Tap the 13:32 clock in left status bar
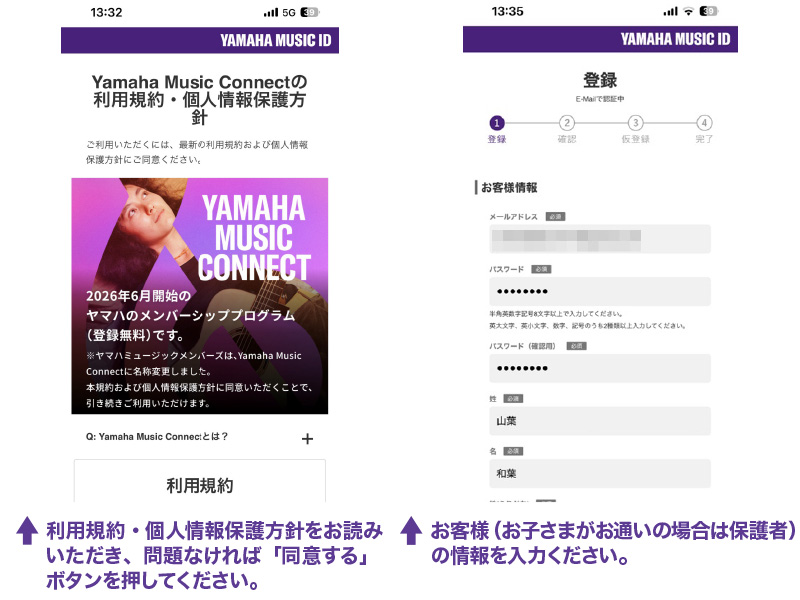The width and height of the screenshot is (800, 600). 106,13
